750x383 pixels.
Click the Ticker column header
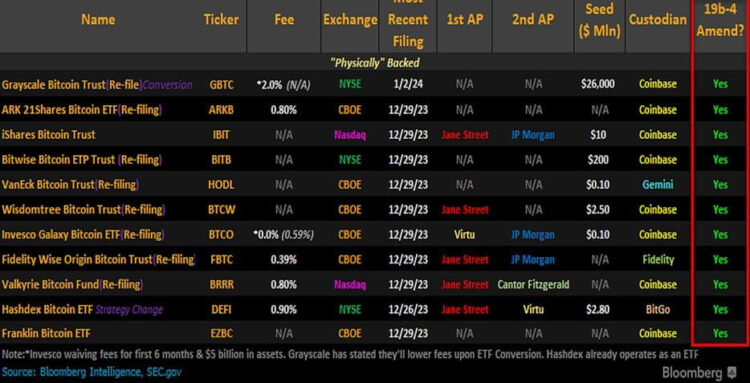(x=221, y=19)
